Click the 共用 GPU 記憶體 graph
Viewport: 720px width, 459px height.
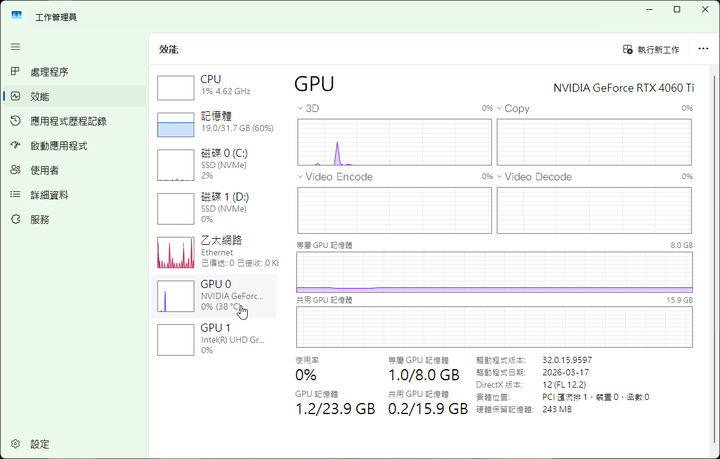point(495,327)
